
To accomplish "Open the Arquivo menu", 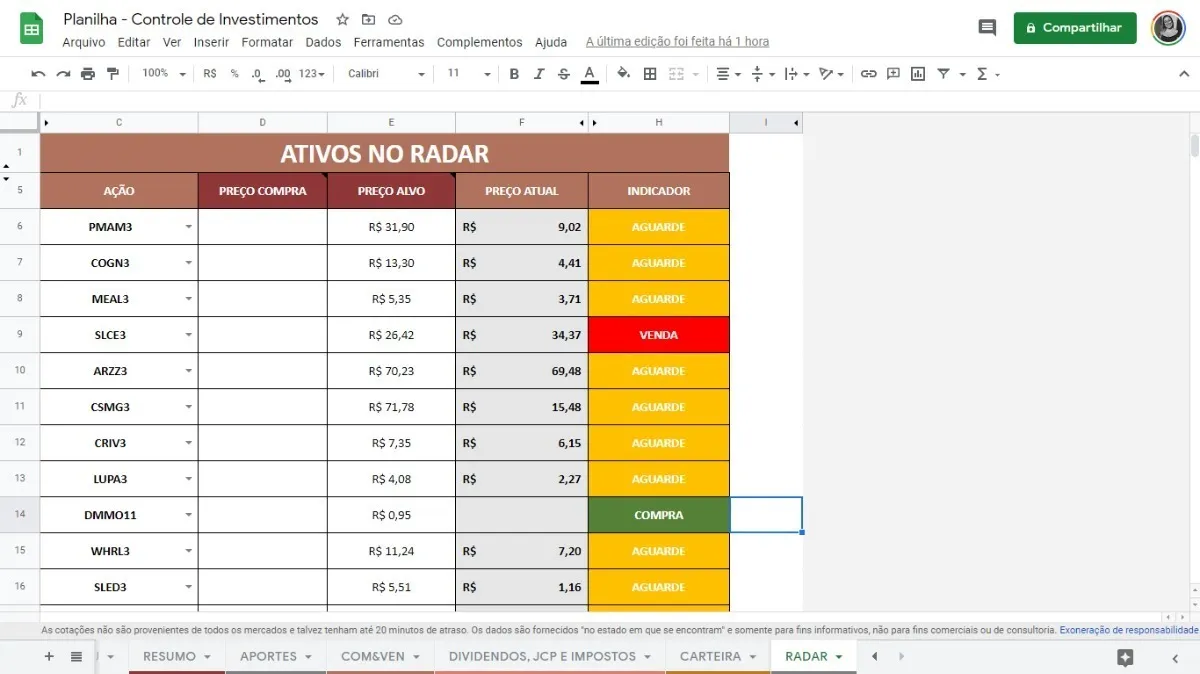I will click(x=83, y=42).
